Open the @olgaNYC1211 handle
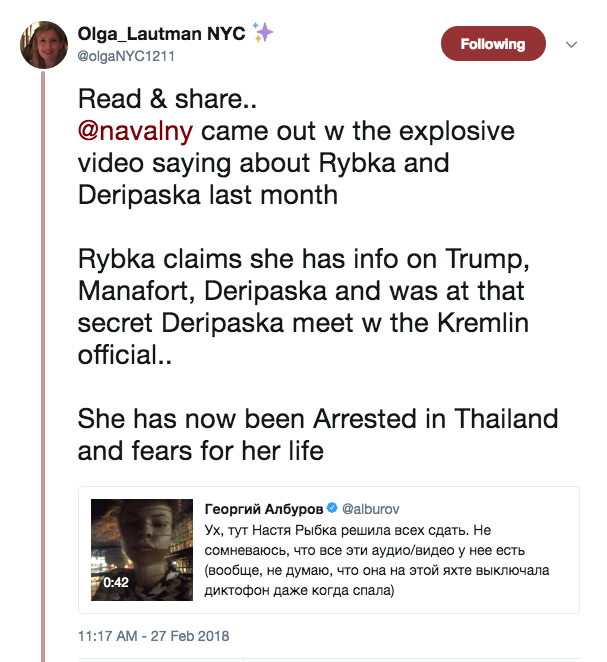This screenshot has width=607, height=662. [x=127, y=56]
